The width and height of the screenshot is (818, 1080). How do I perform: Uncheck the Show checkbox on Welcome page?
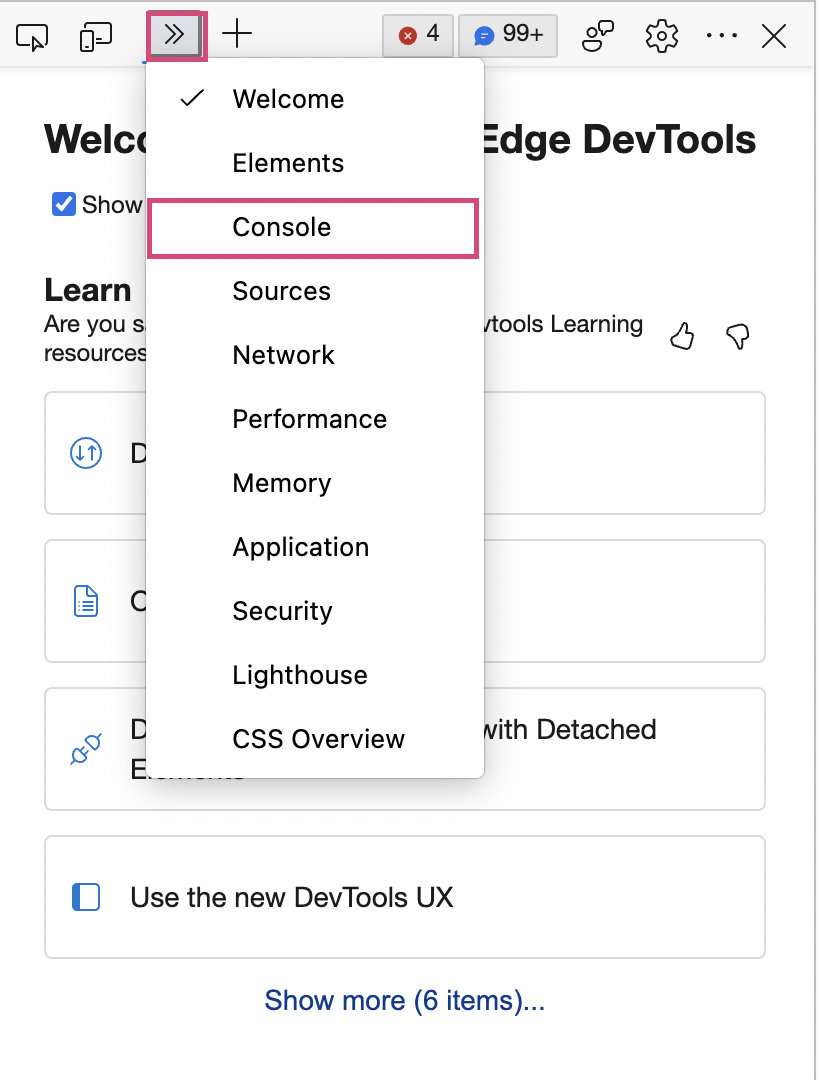tap(64, 204)
